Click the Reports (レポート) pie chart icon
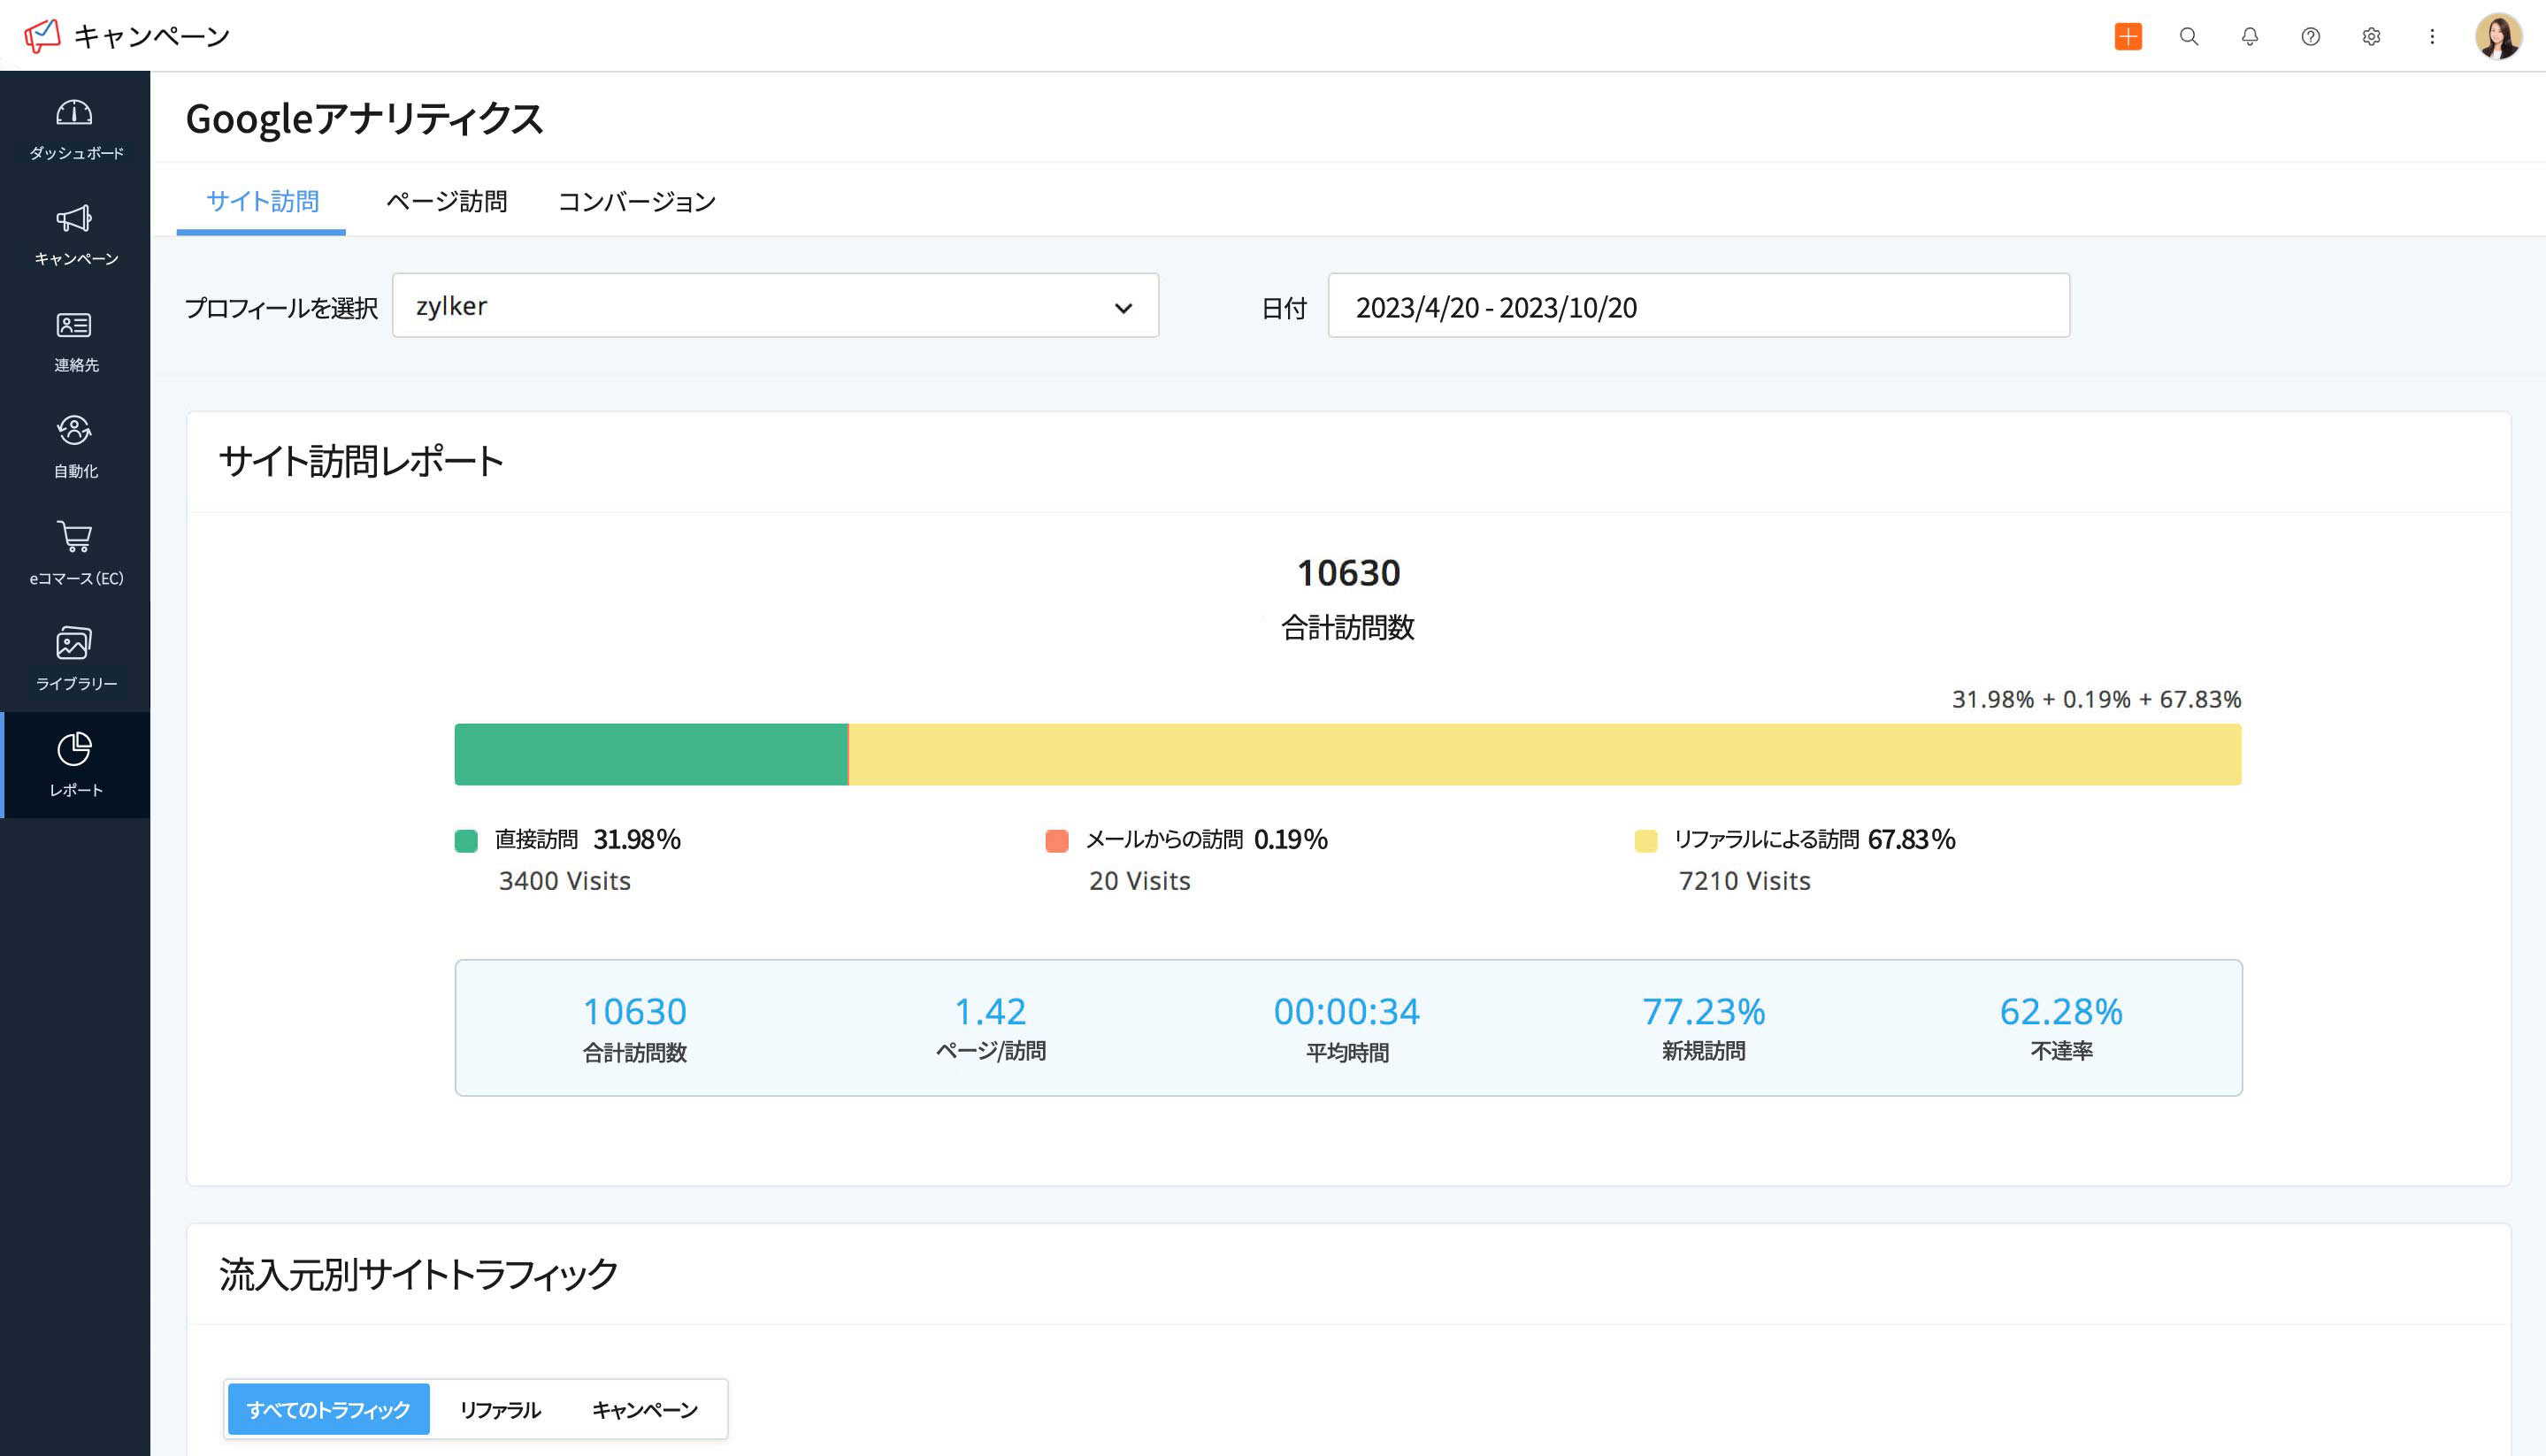 pos(74,749)
